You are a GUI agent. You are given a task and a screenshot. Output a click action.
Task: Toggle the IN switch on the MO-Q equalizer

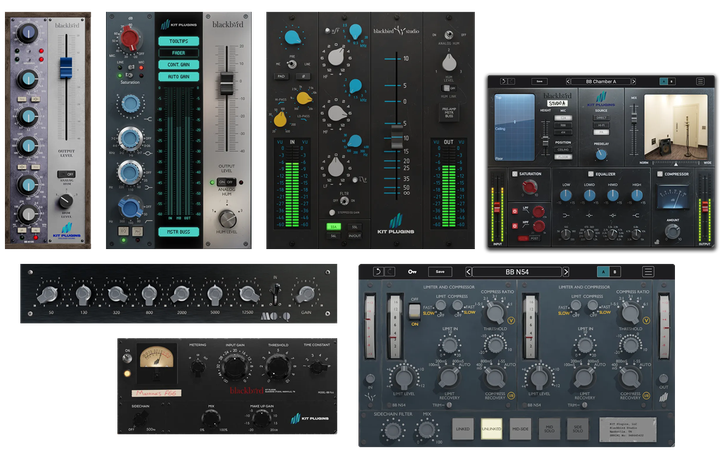pyautogui.click(x=276, y=292)
